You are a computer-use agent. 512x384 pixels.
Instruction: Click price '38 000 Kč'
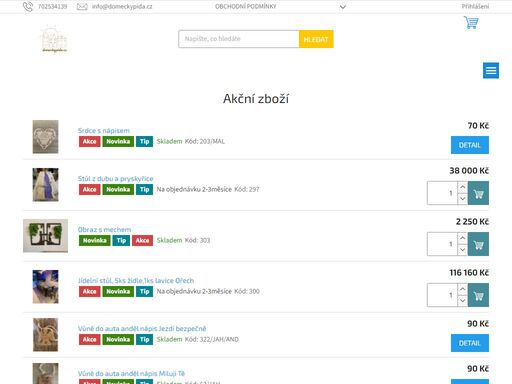[x=469, y=171]
